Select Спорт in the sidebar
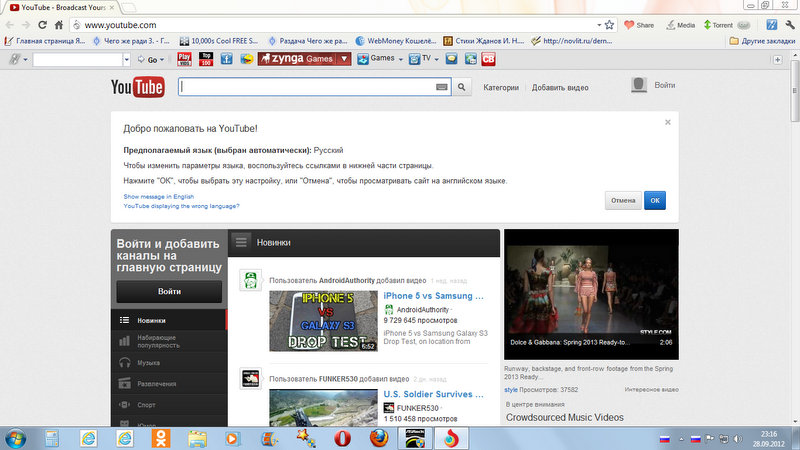This screenshot has height=450, width=800. [x=169, y=405]
